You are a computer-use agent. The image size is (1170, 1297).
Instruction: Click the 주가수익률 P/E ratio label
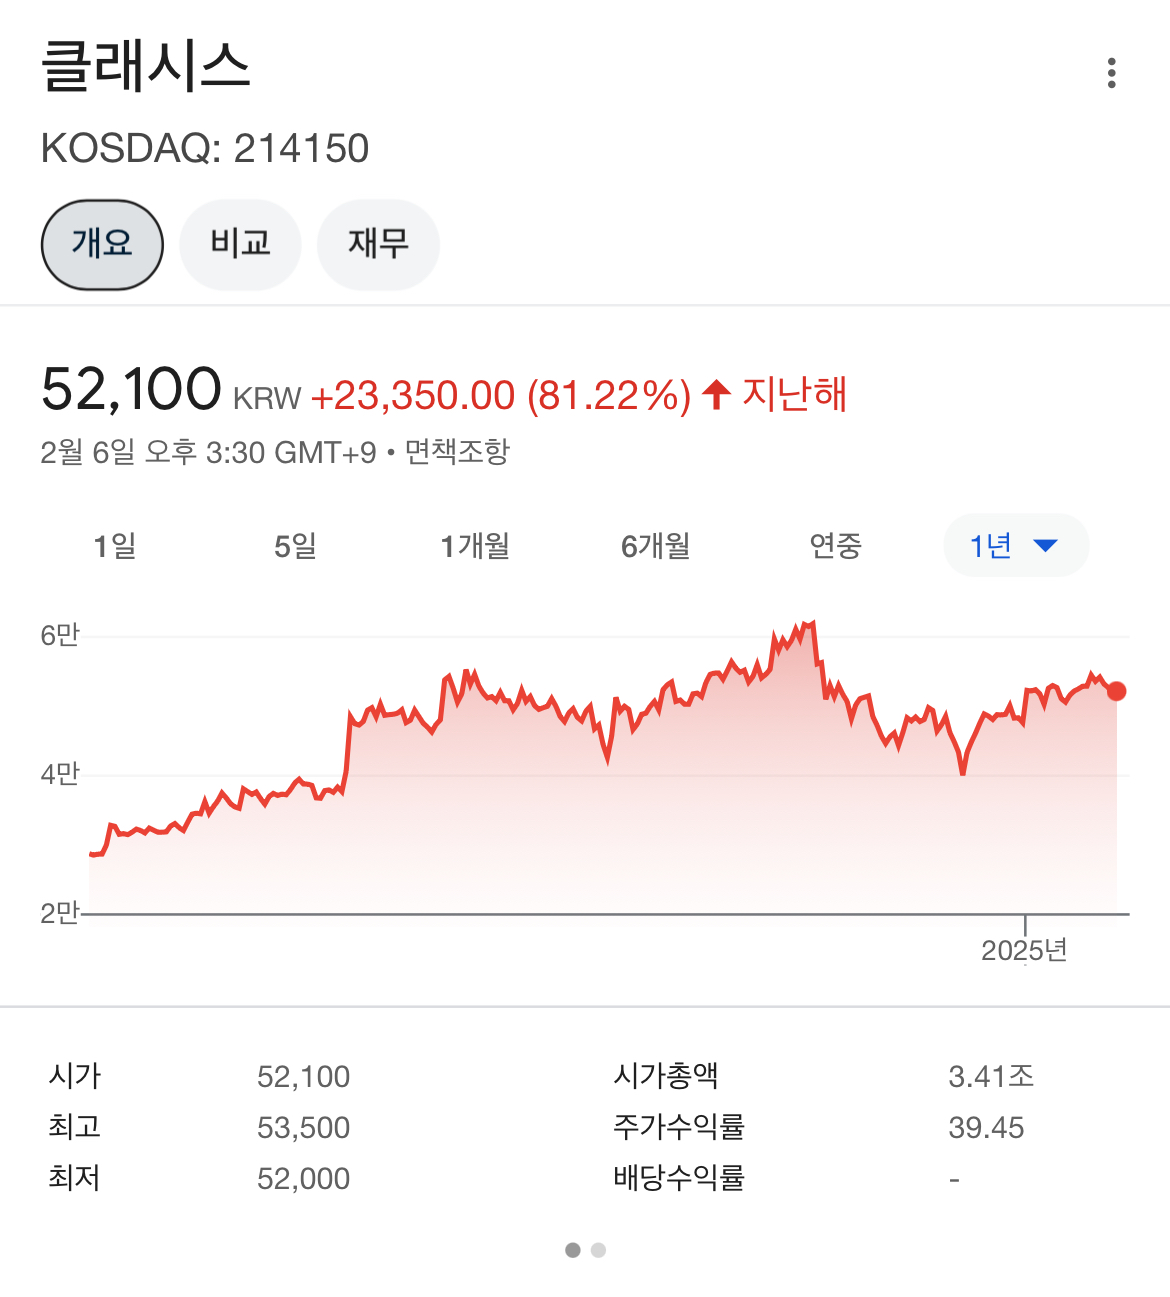679,1127
